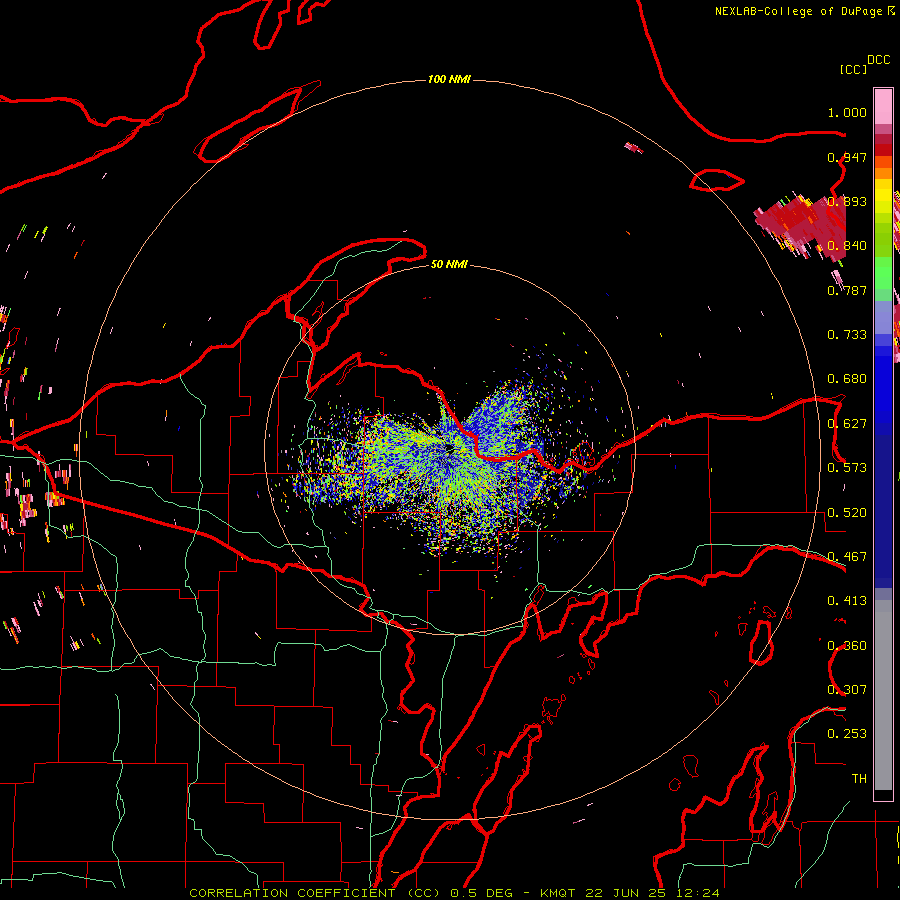Pick the bright green segment of color bar
Screen dimensions: 900x900
click(883, 273)
